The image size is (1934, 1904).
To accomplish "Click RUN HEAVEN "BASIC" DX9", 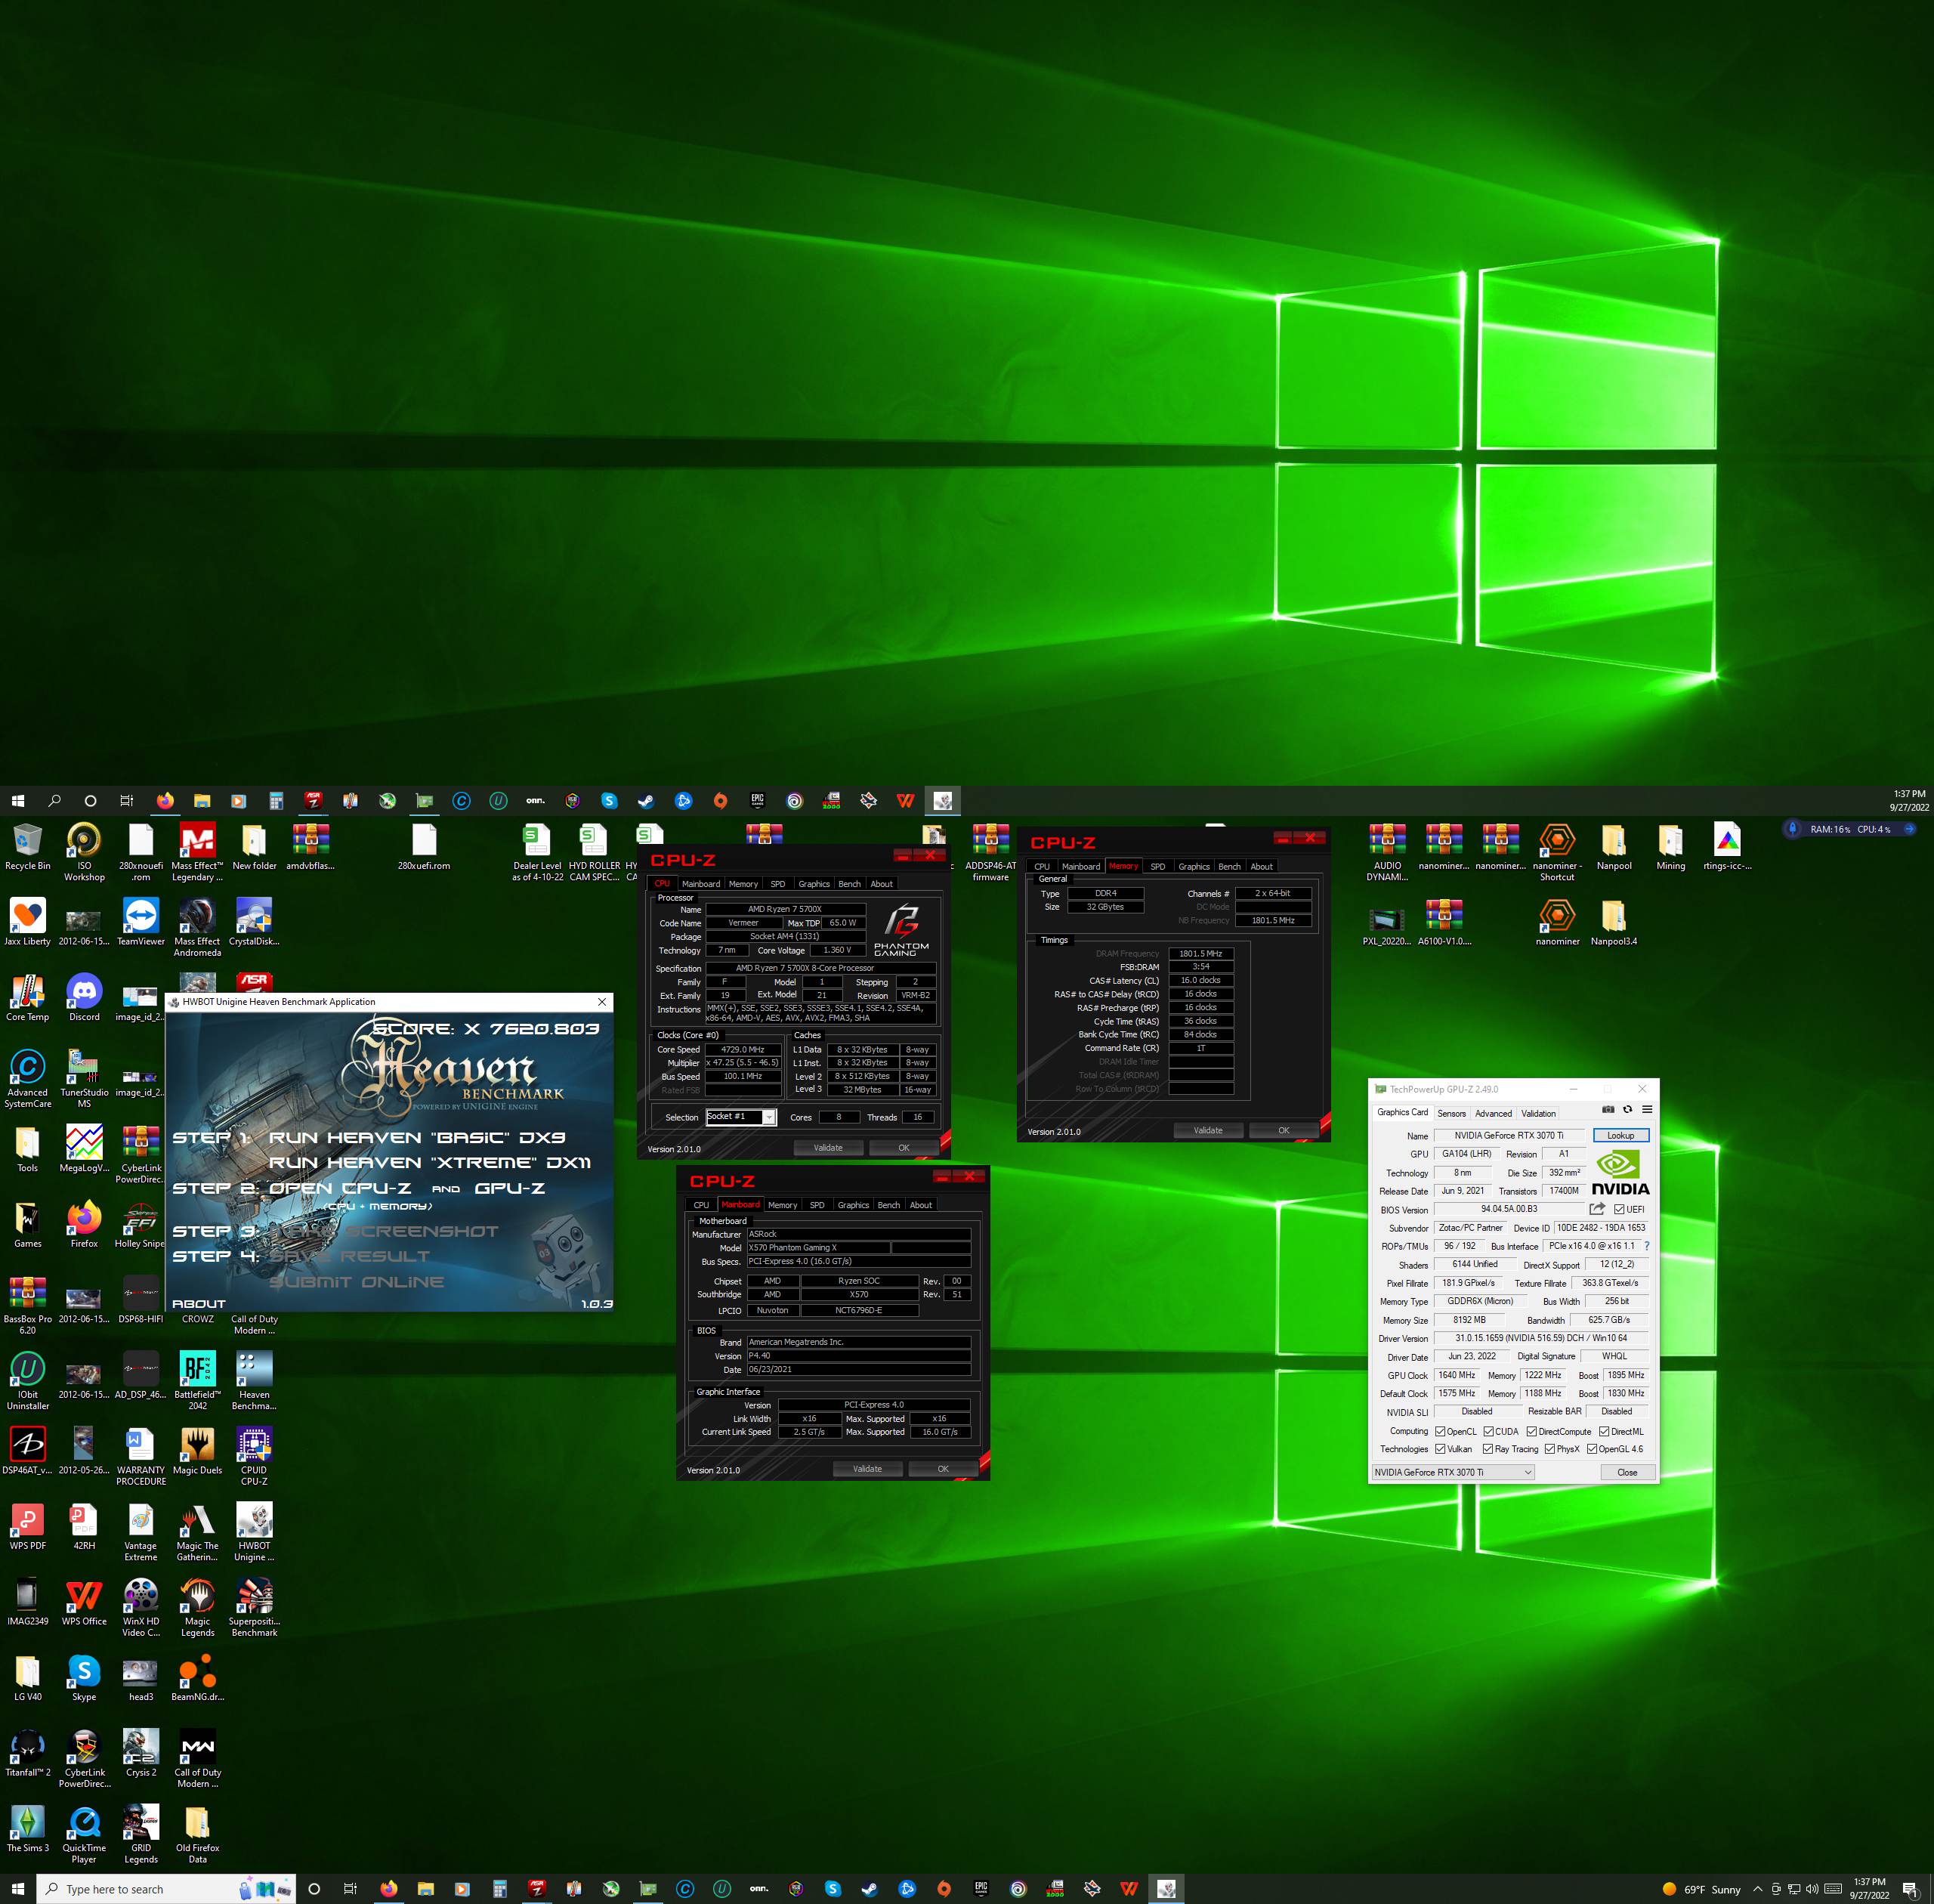I will click(x=417, y=1138).
